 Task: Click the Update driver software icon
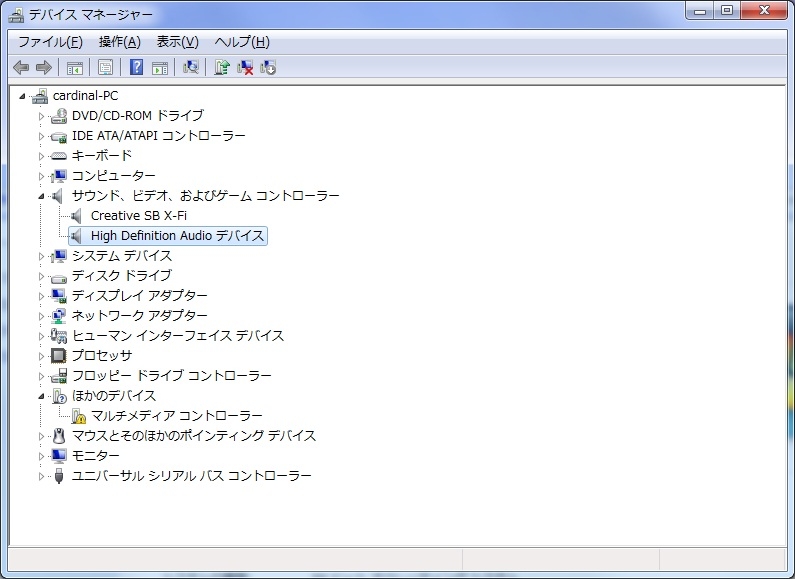[x=222, y=67]
